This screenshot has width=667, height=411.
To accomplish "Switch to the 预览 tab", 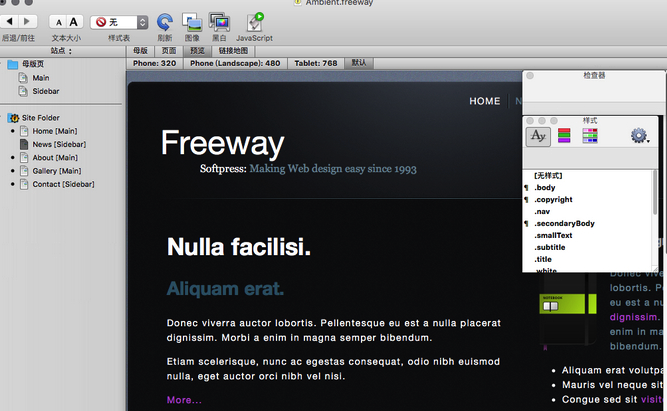I will tap(197, 51).
